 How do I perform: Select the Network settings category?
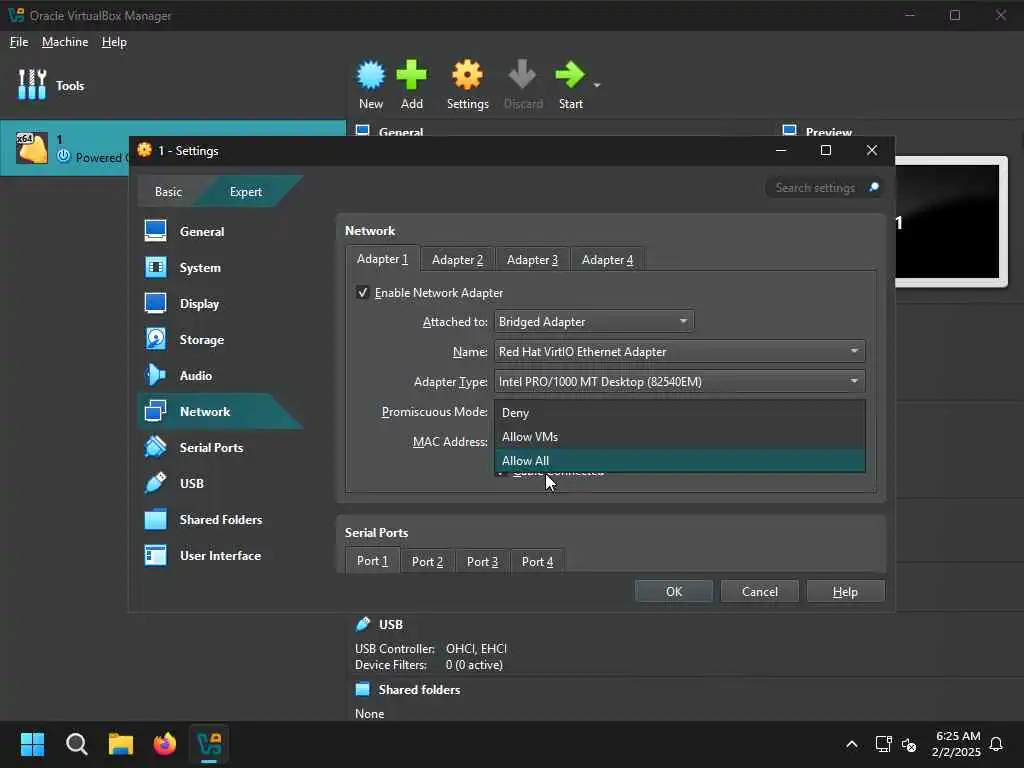pos(219,411)
